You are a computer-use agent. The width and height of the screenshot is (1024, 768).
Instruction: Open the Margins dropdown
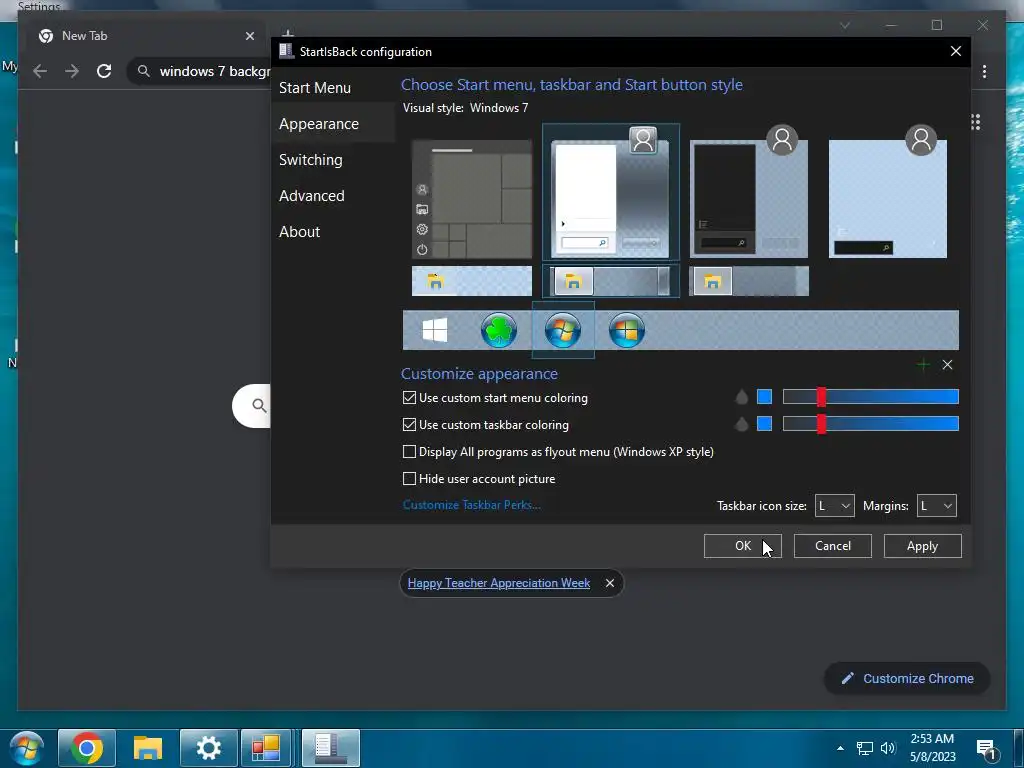click(936, 505)
